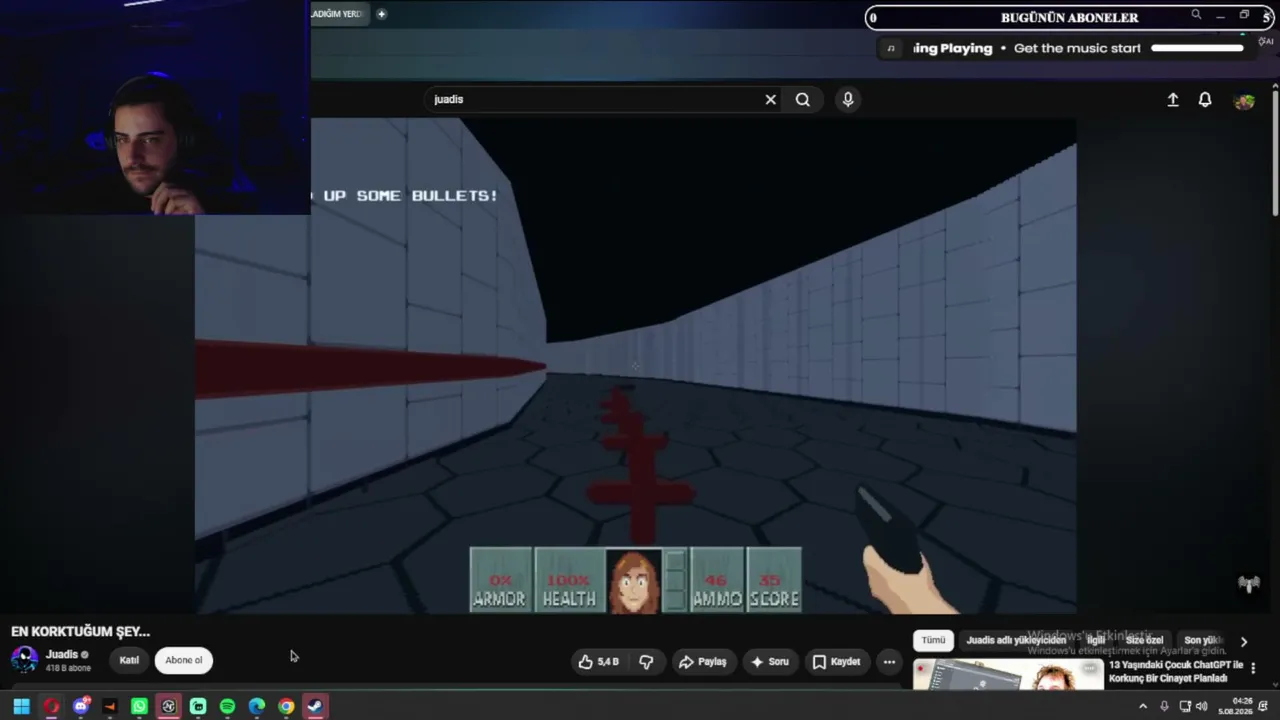Screen dimensions: 1280x720
Task: Open the Juadis channel name link
Action: click(x=62, y=654)
